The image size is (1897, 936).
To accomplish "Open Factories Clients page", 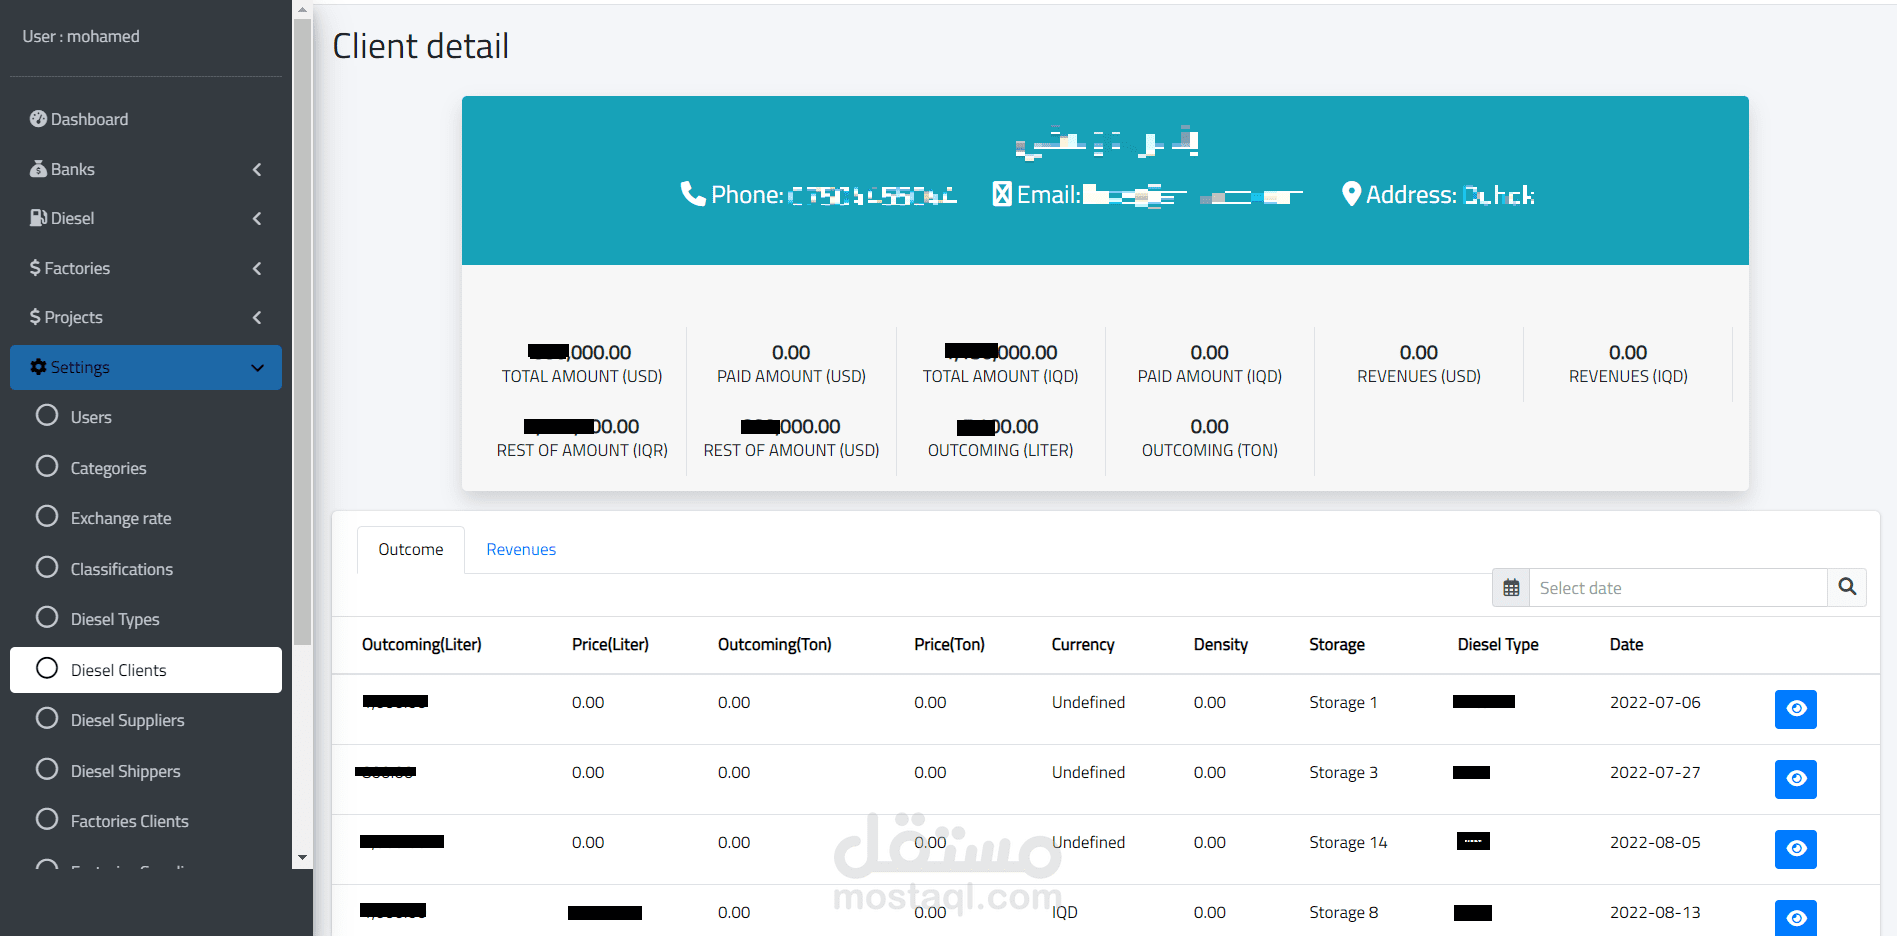I will pos(146,821).
